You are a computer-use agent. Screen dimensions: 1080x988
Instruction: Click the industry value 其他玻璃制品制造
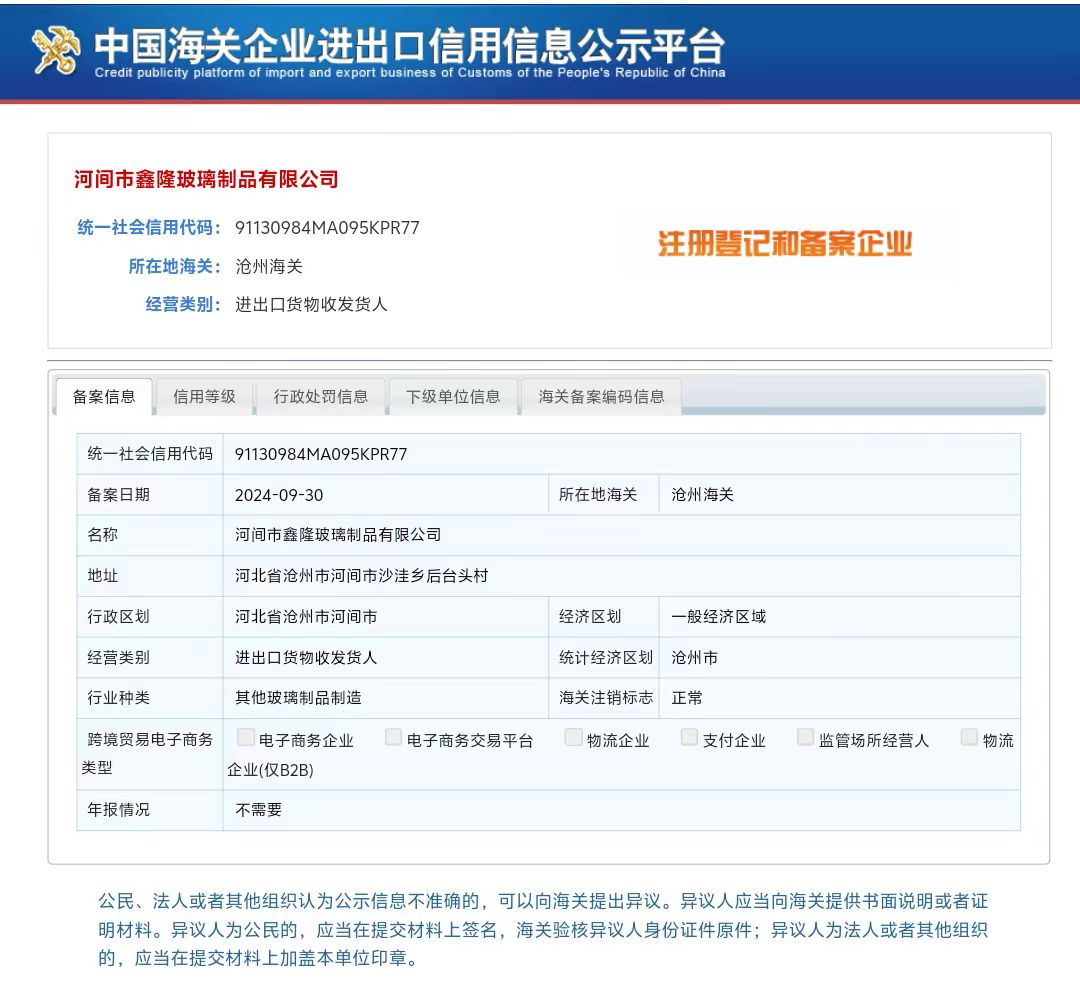tap(298, 698)
